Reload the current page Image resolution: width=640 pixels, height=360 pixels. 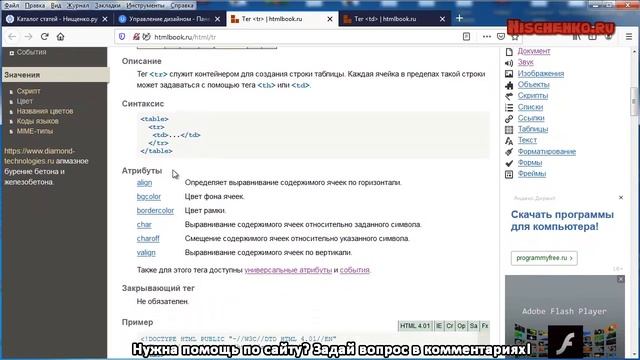tap(44, 37)
